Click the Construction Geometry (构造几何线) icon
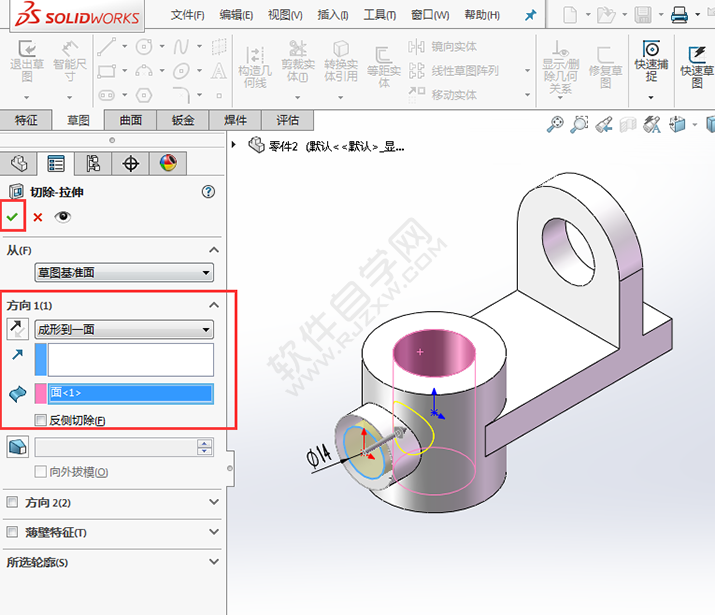 255,55
